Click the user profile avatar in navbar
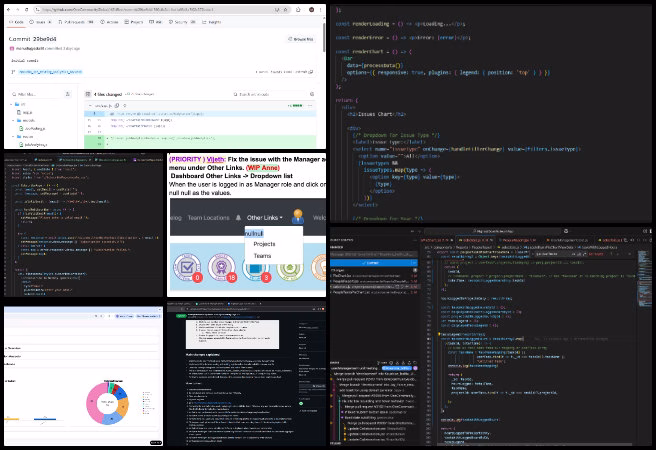656x450 pixels. click(x=298, y=217)
